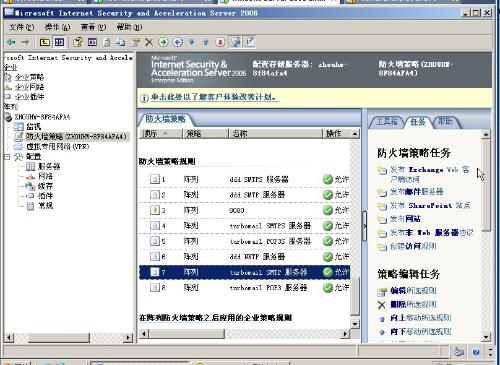This screenshot has height=365, width=500.
Task: Click the green Back arrow in toolbar
Action: (11, 42)
